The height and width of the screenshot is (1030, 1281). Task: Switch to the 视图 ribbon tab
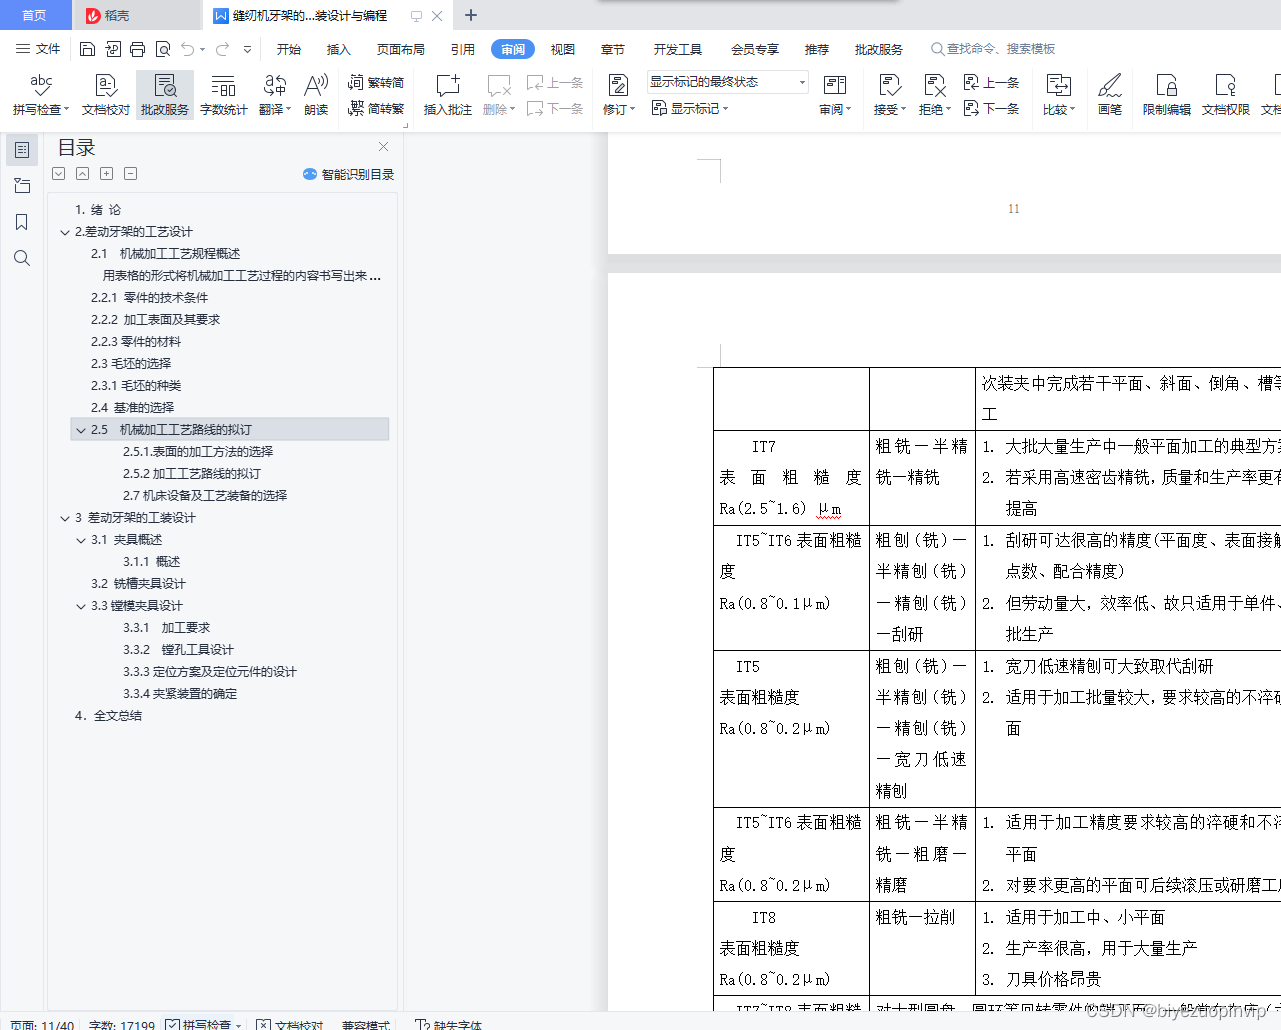[563, 49]
